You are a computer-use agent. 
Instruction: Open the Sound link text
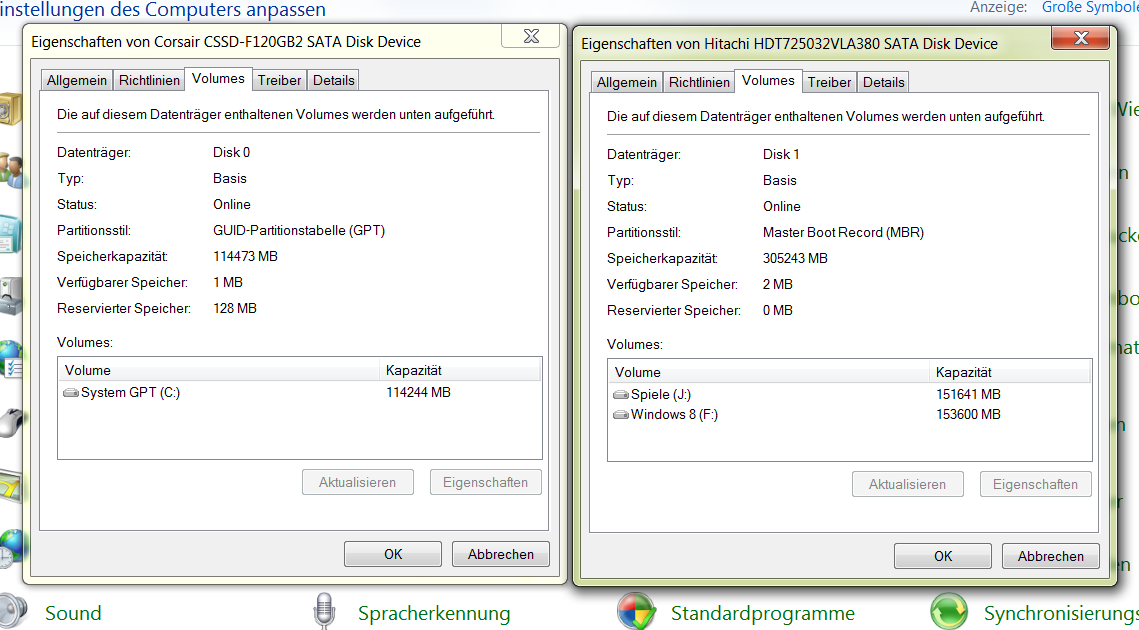pyautogui.click(x=73, y=613)
